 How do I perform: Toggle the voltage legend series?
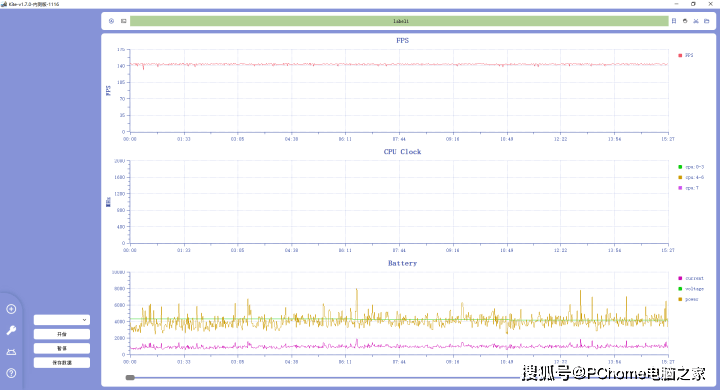coord(691,289)
